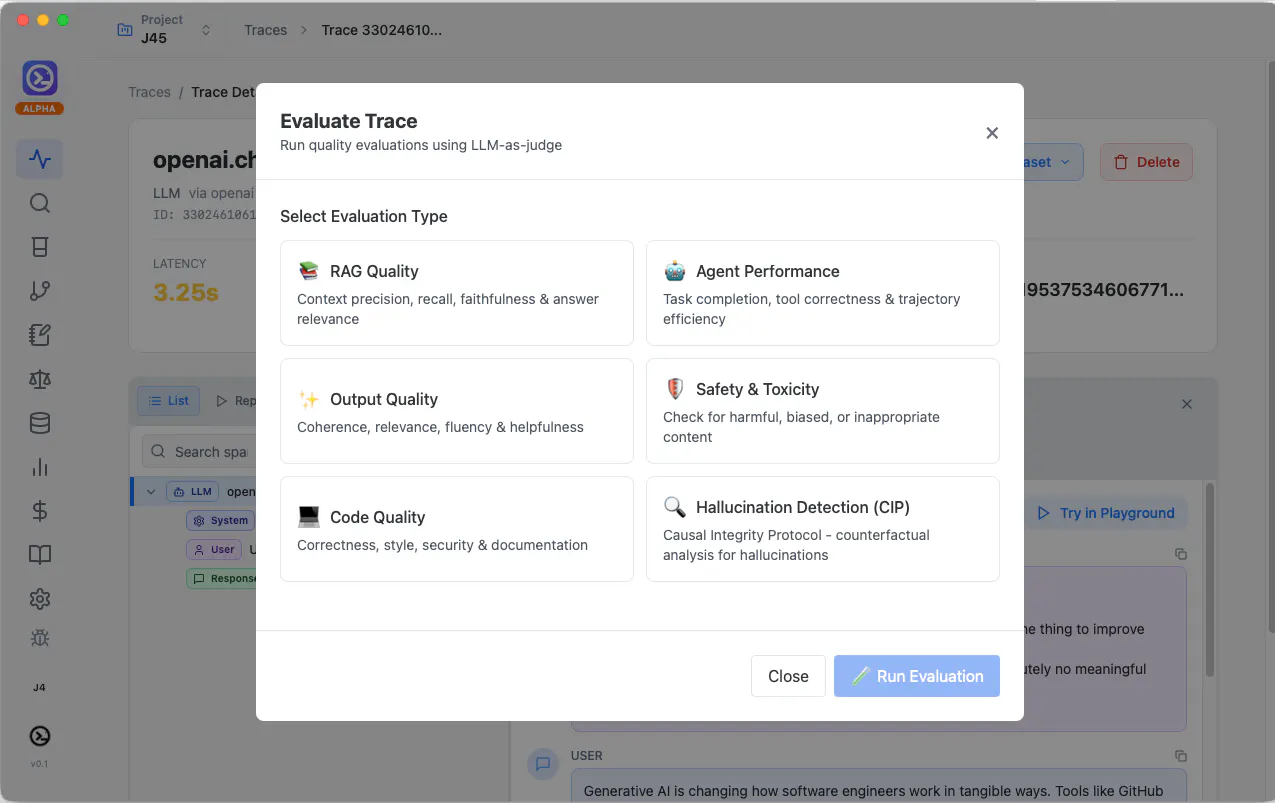Collapse the LLM span tree chevron
Image resolution: width=1275 pixels, height=803 pixels.
[x=151, y=492]
